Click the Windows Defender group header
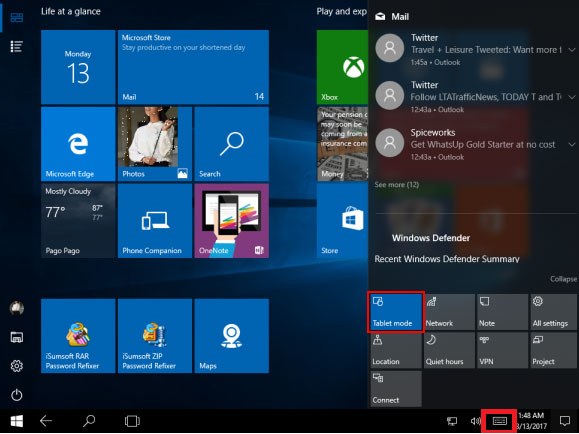This screenshot has width=579, height=434. point(431,238)
